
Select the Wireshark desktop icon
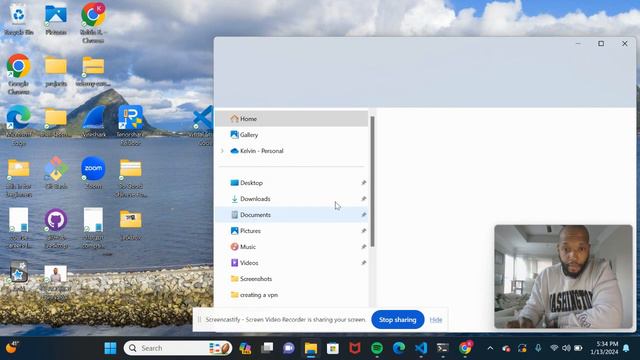click(x=93, y=121)
